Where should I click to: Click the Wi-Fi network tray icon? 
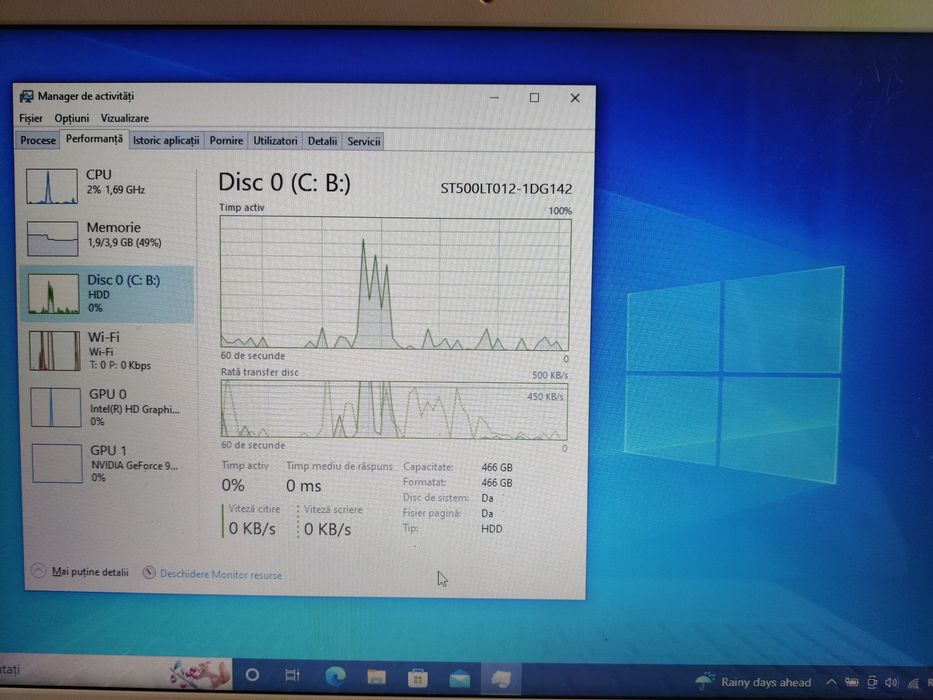pyautogui.click(x=913, y=683)
